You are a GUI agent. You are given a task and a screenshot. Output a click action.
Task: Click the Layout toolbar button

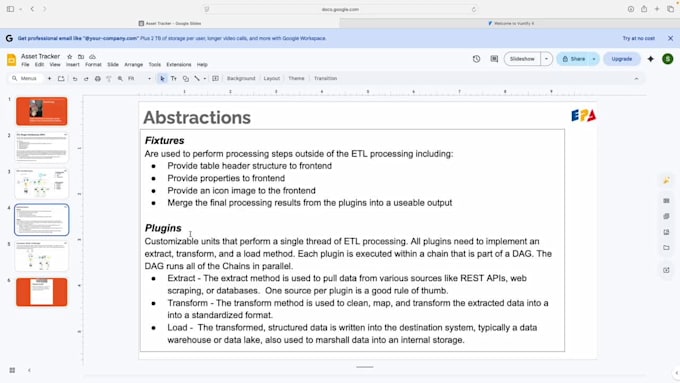point(271,79)
